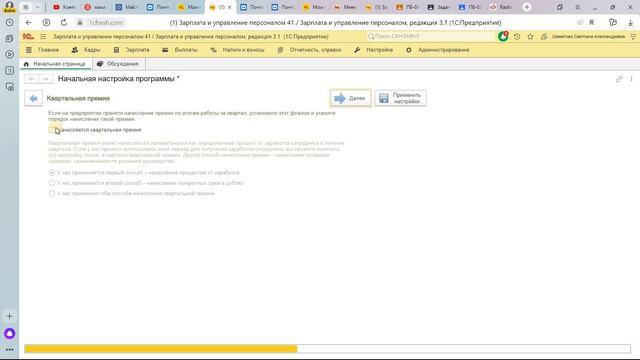
Task: Select second method radio: конкретные суммы в рублях
Action: tap(51, 183)
